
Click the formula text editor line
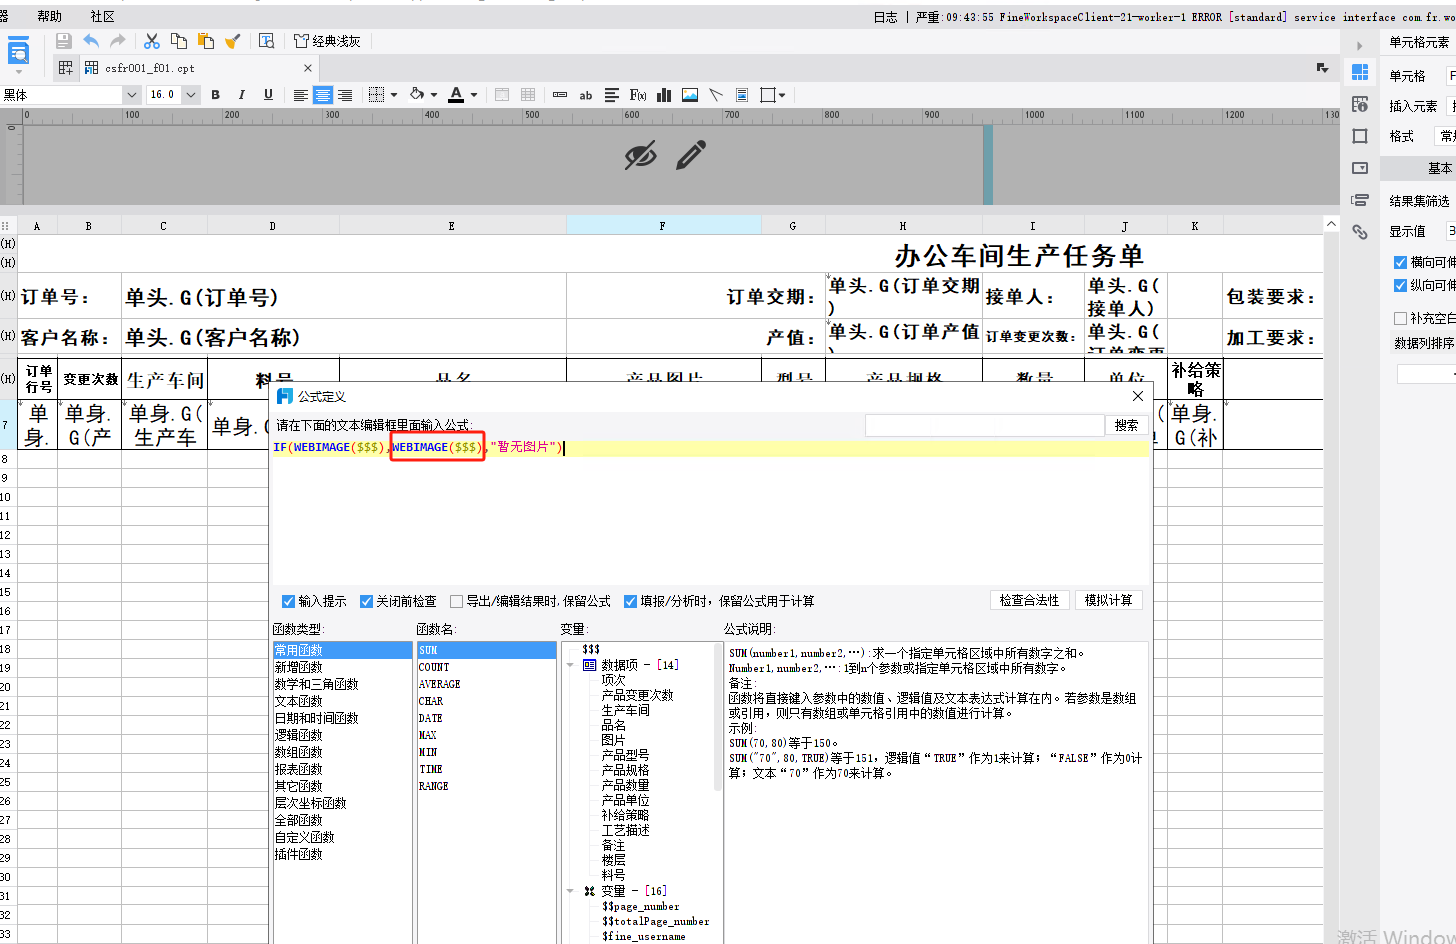710,447
